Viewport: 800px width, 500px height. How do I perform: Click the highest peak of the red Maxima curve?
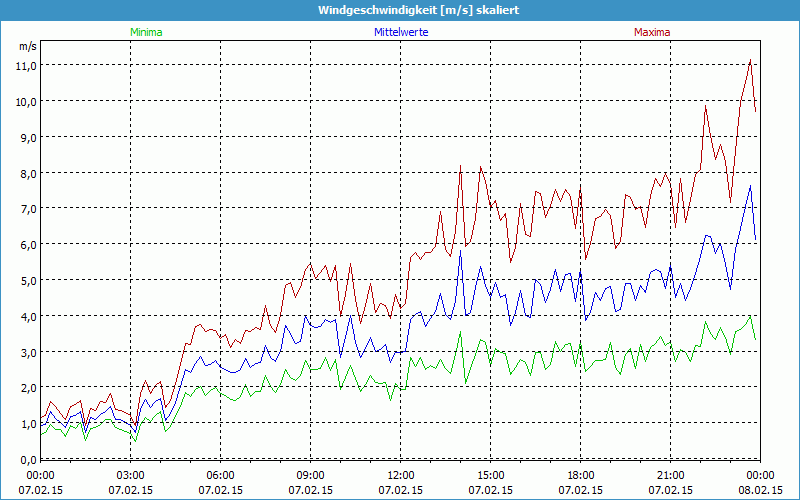(x=750, y=60)
